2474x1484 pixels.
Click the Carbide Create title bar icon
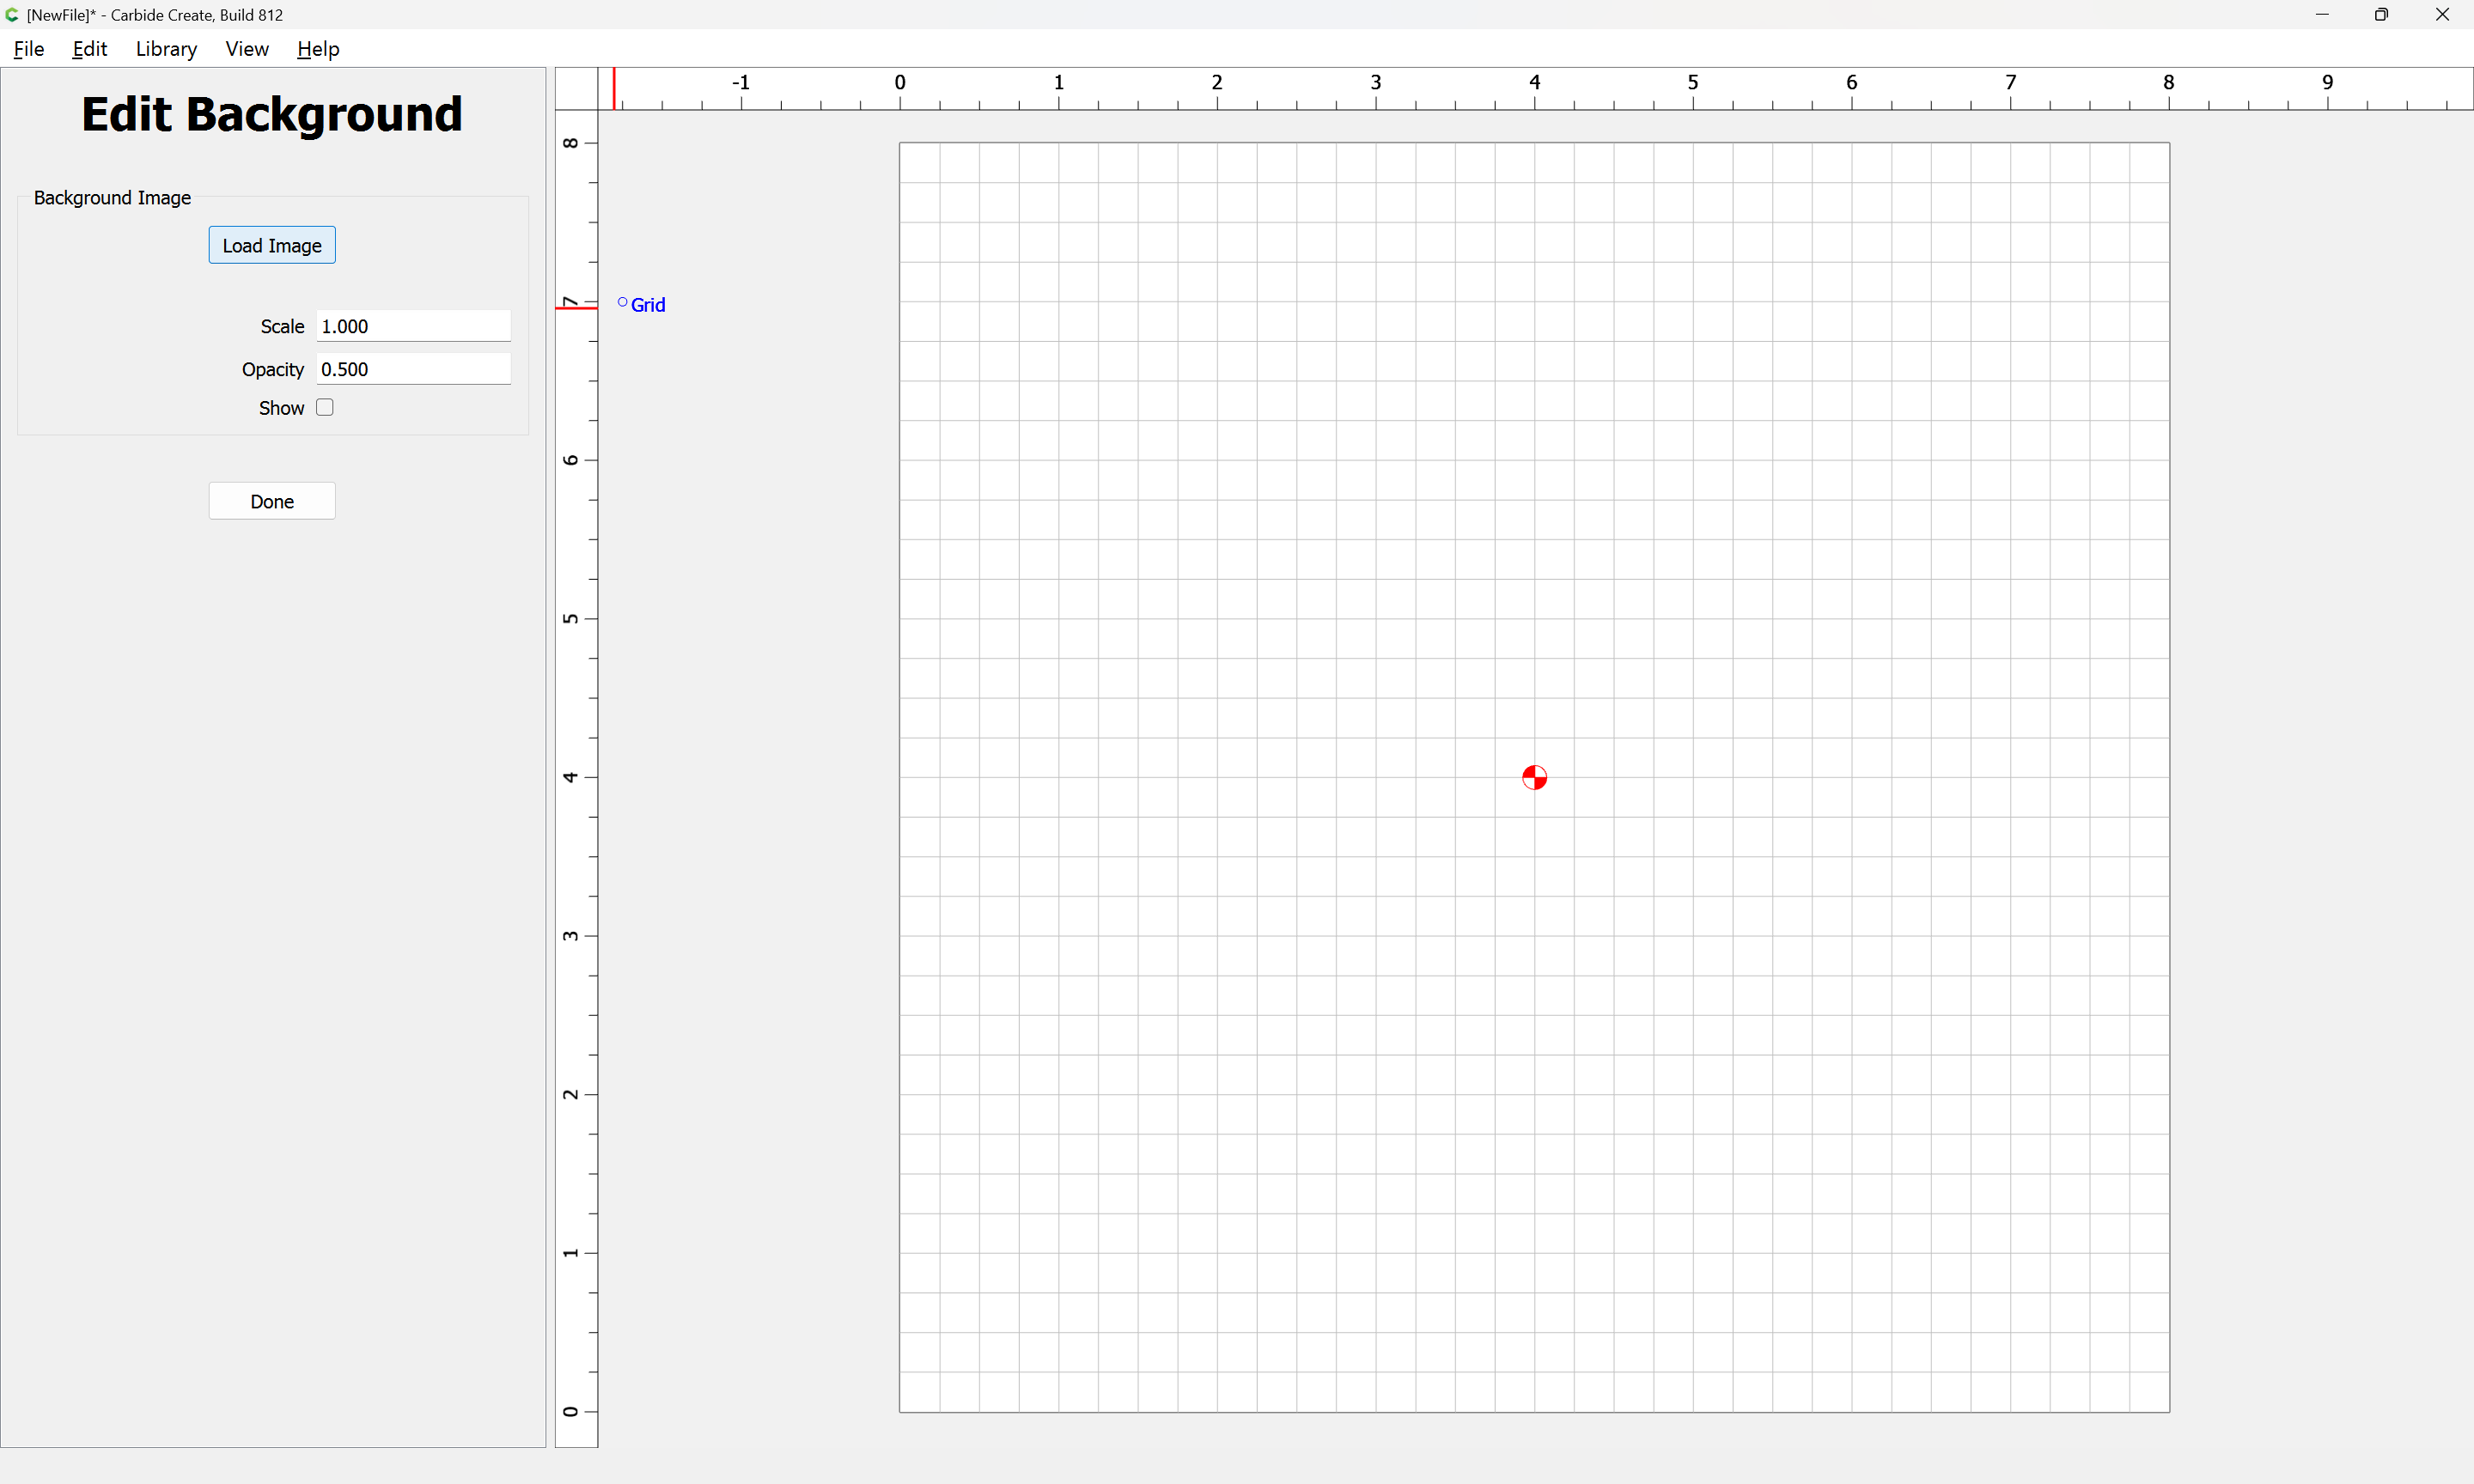12,15
